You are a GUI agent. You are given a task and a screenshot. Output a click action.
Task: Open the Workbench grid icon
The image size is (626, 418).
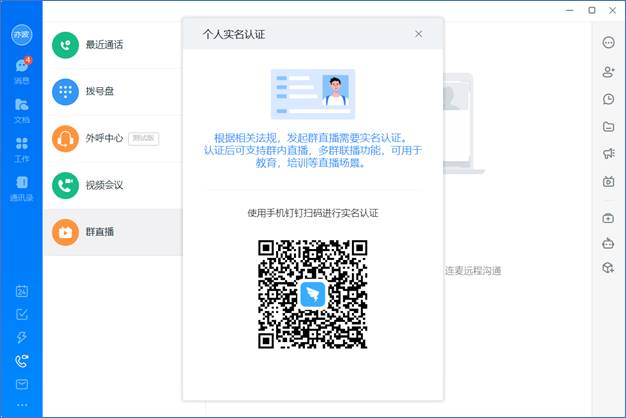(22, 150)
